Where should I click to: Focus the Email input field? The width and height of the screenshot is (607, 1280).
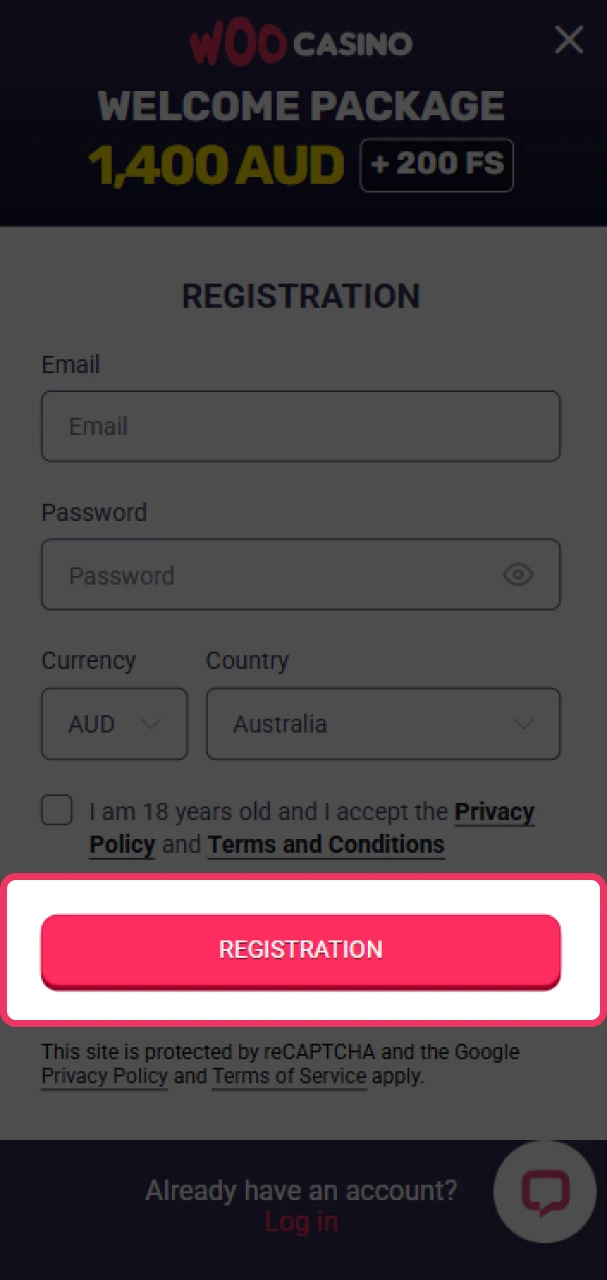tap(301, 426)
